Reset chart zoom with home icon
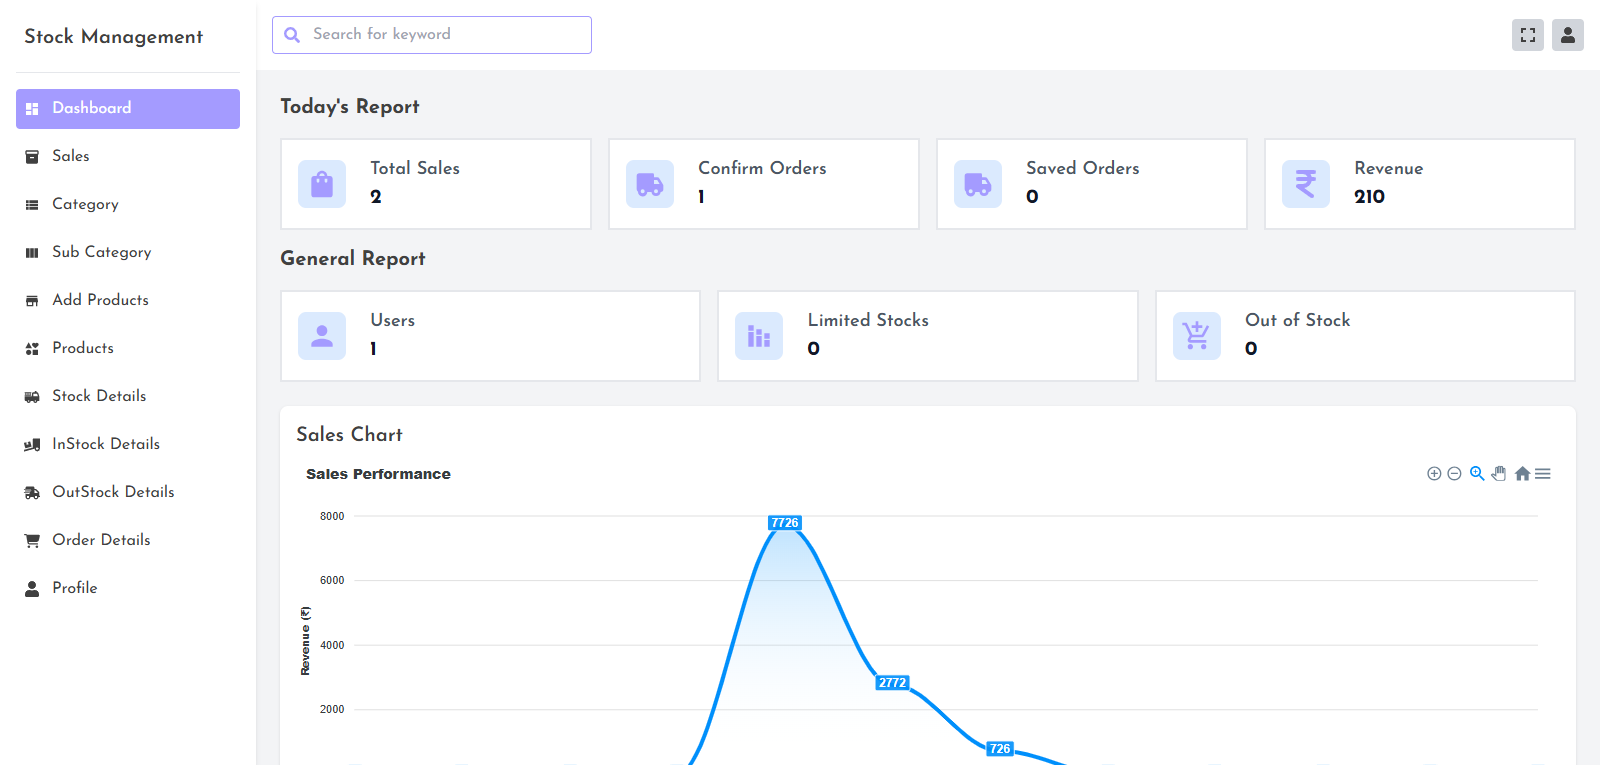The width and height of the screenshot is (1600, 765). click(x=1522, y=474)
